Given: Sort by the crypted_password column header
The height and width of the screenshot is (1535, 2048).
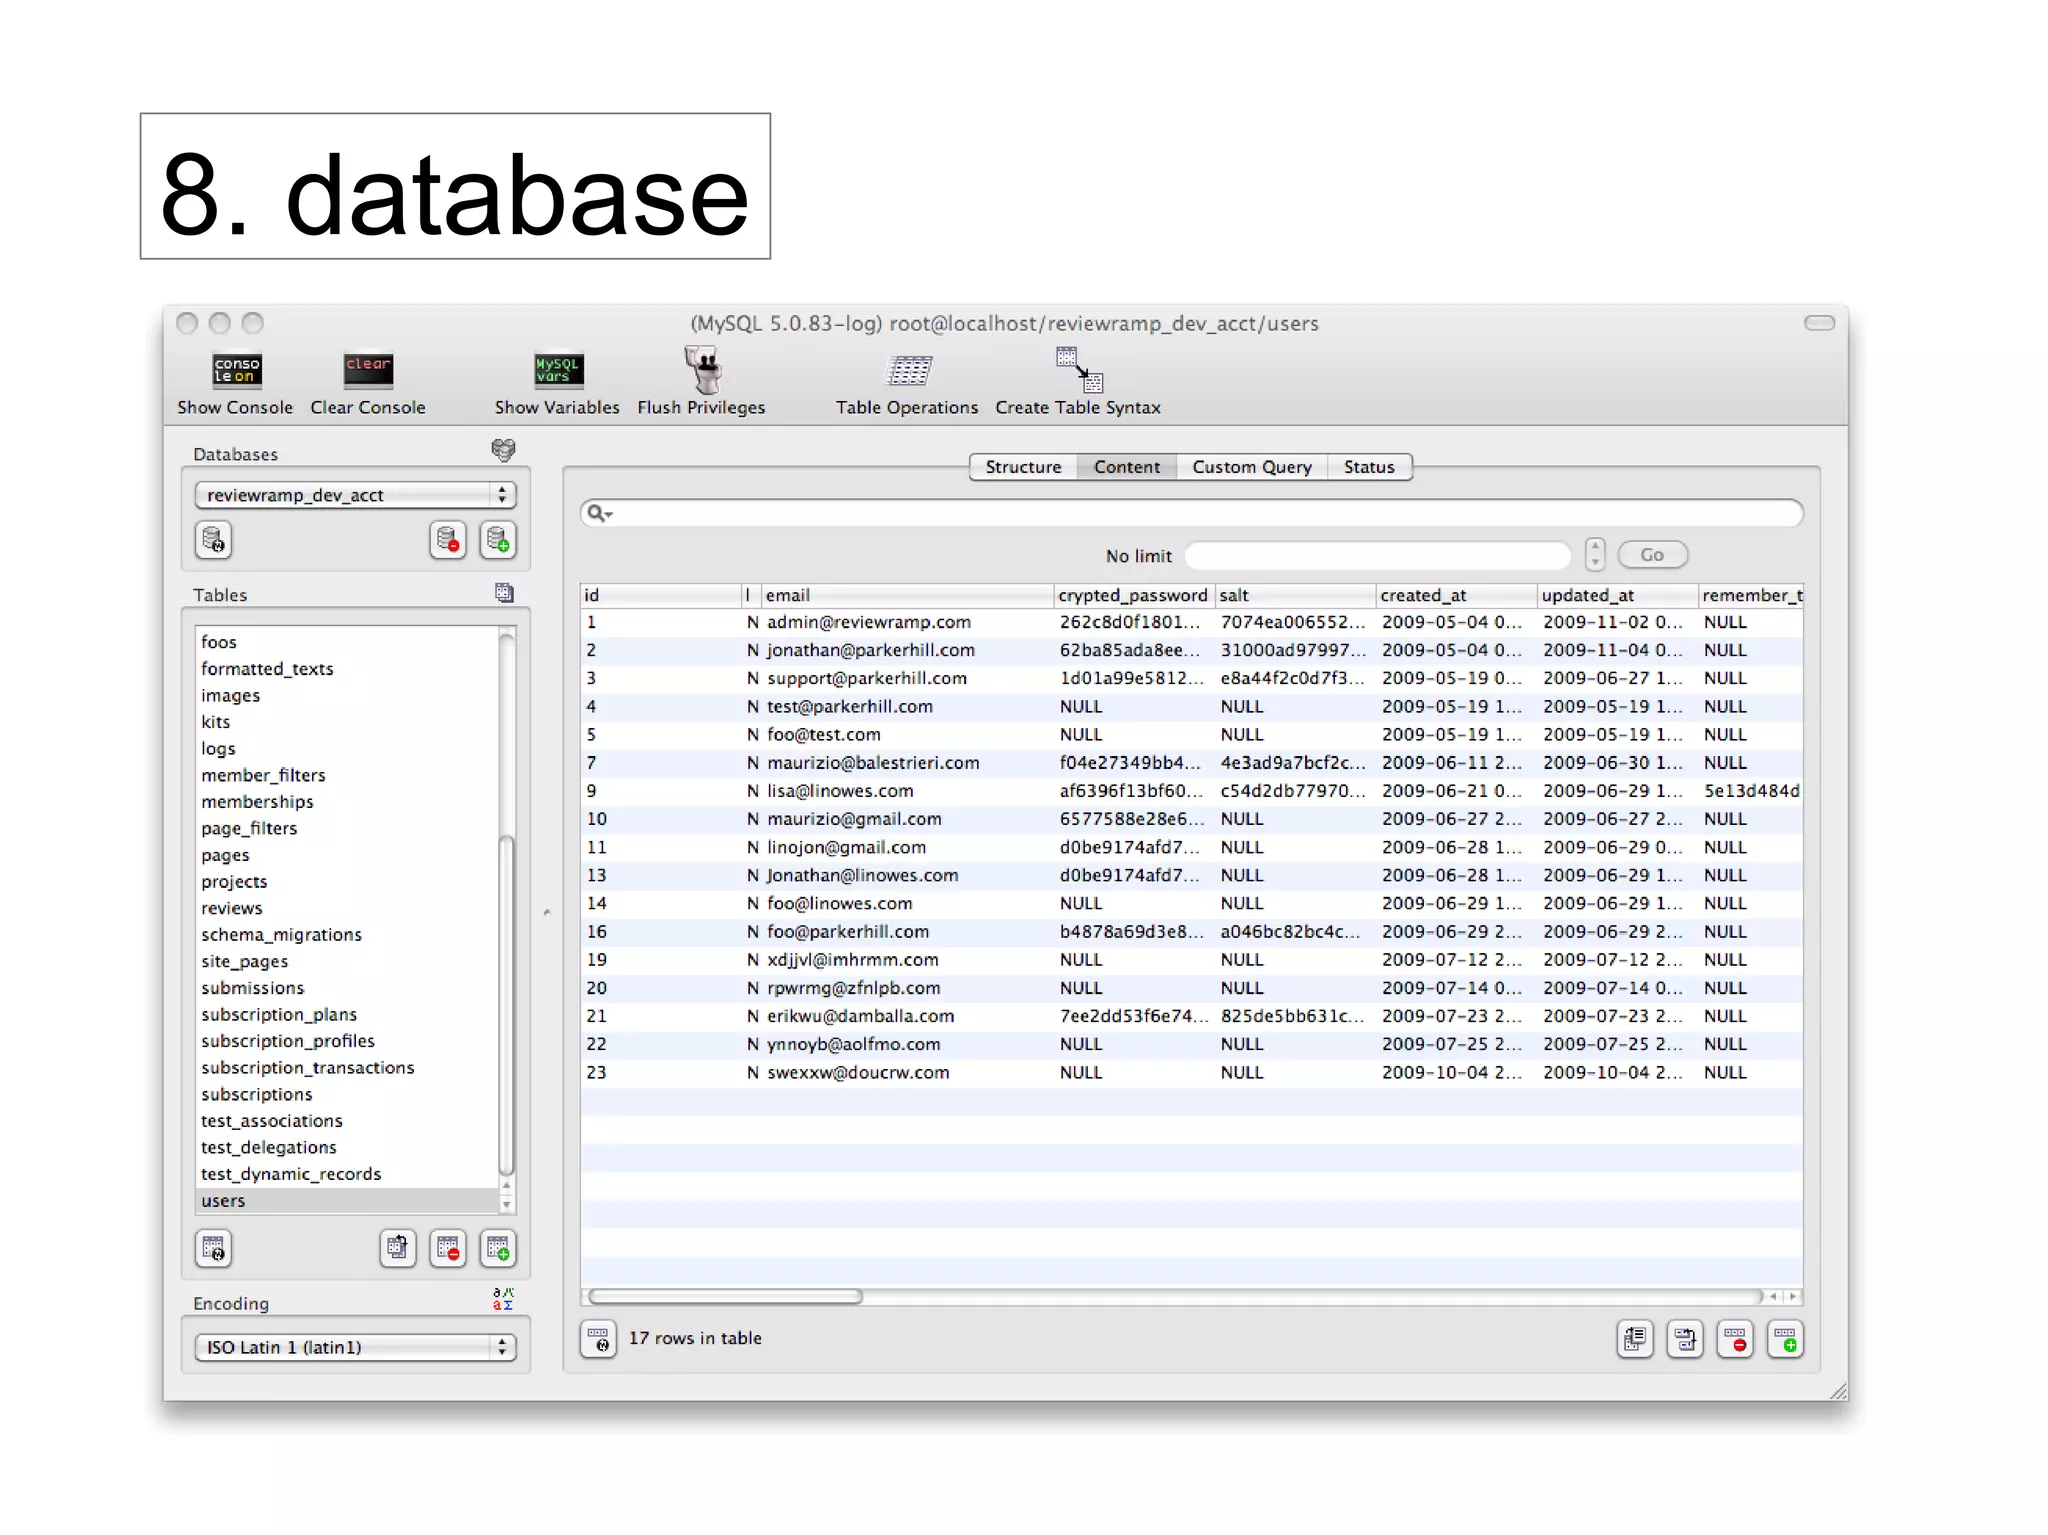Looking at the screenshot, I should tap(1134, 595).
